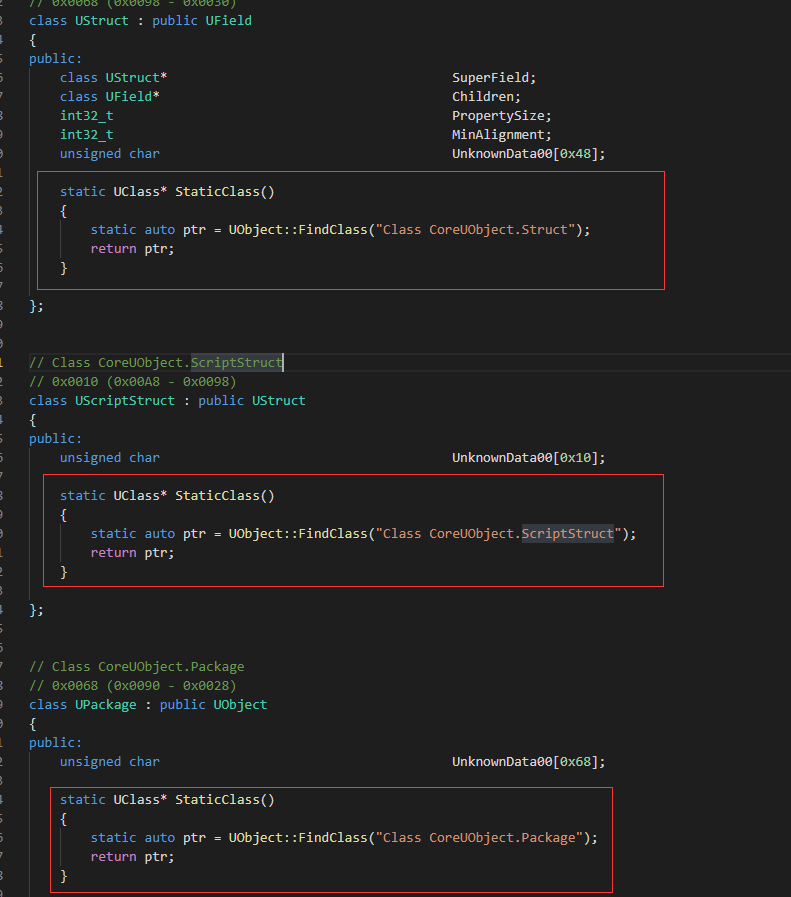Image resolution: width=791 pixels, height=897 pixels.
Task: Click 'public:' label inside UStruct class
Action: (55, 59)
